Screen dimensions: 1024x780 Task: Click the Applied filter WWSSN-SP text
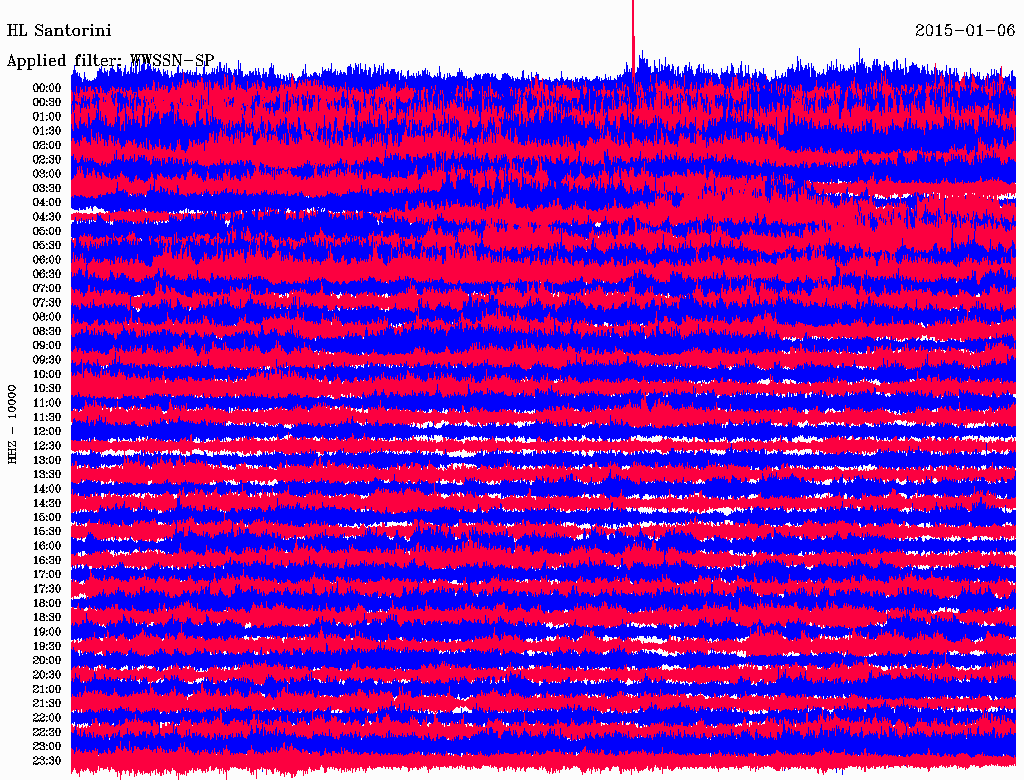click(x=110, y=60)
